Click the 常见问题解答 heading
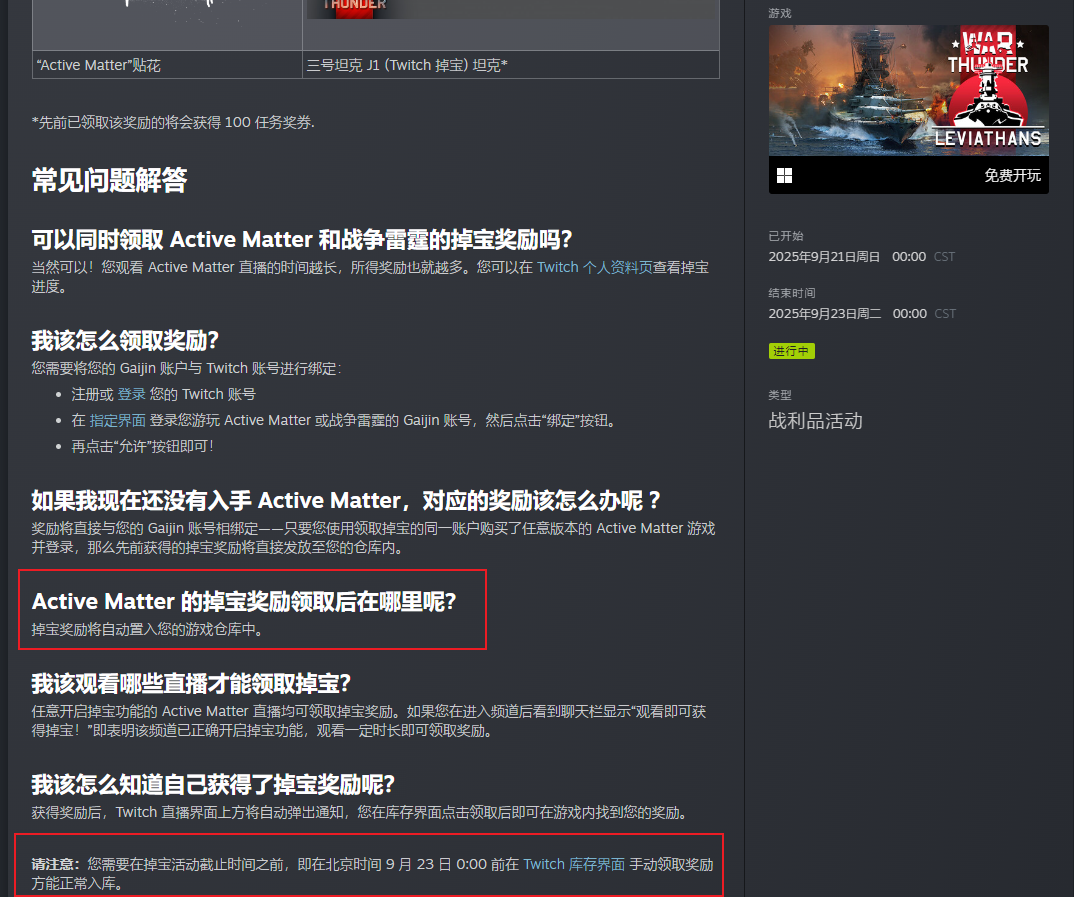The image size is (1074, 897). (x=112, y=181)
